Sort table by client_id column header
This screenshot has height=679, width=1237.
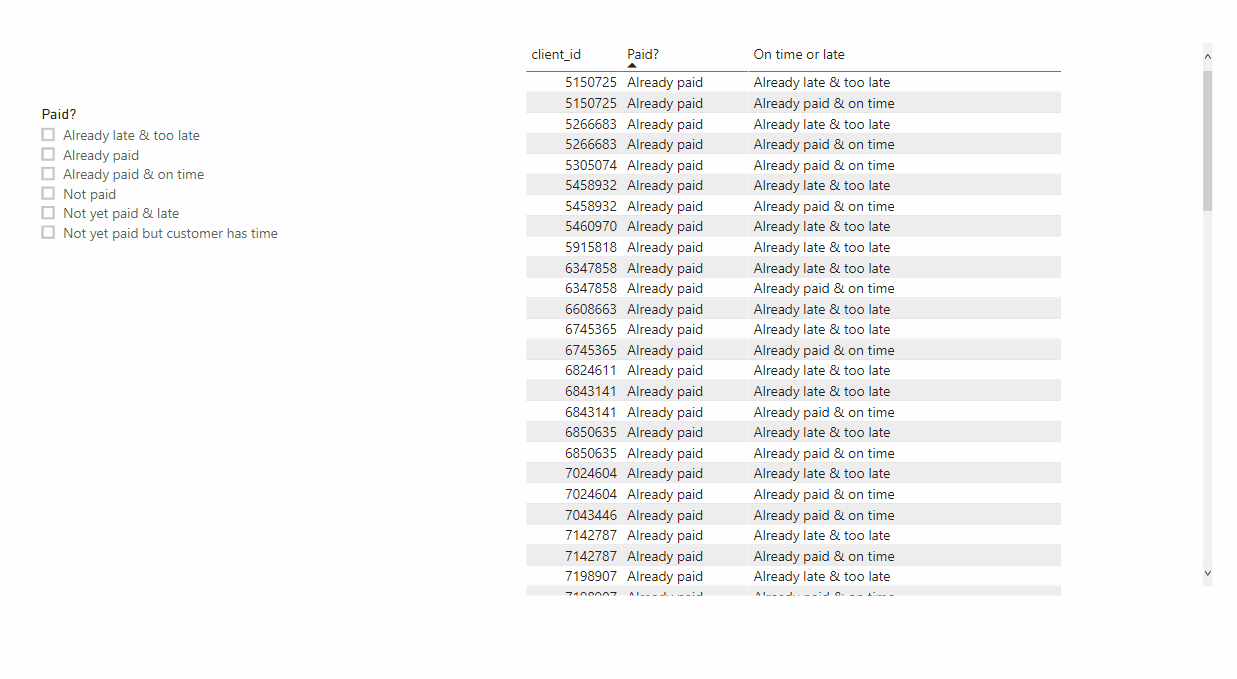(x=556, y=54)
